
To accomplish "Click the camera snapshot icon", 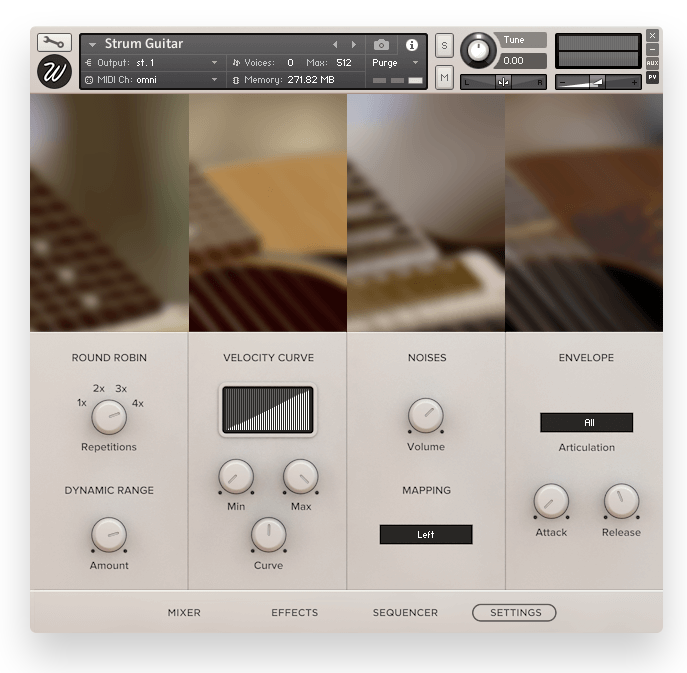I will (x=381, y=45).
